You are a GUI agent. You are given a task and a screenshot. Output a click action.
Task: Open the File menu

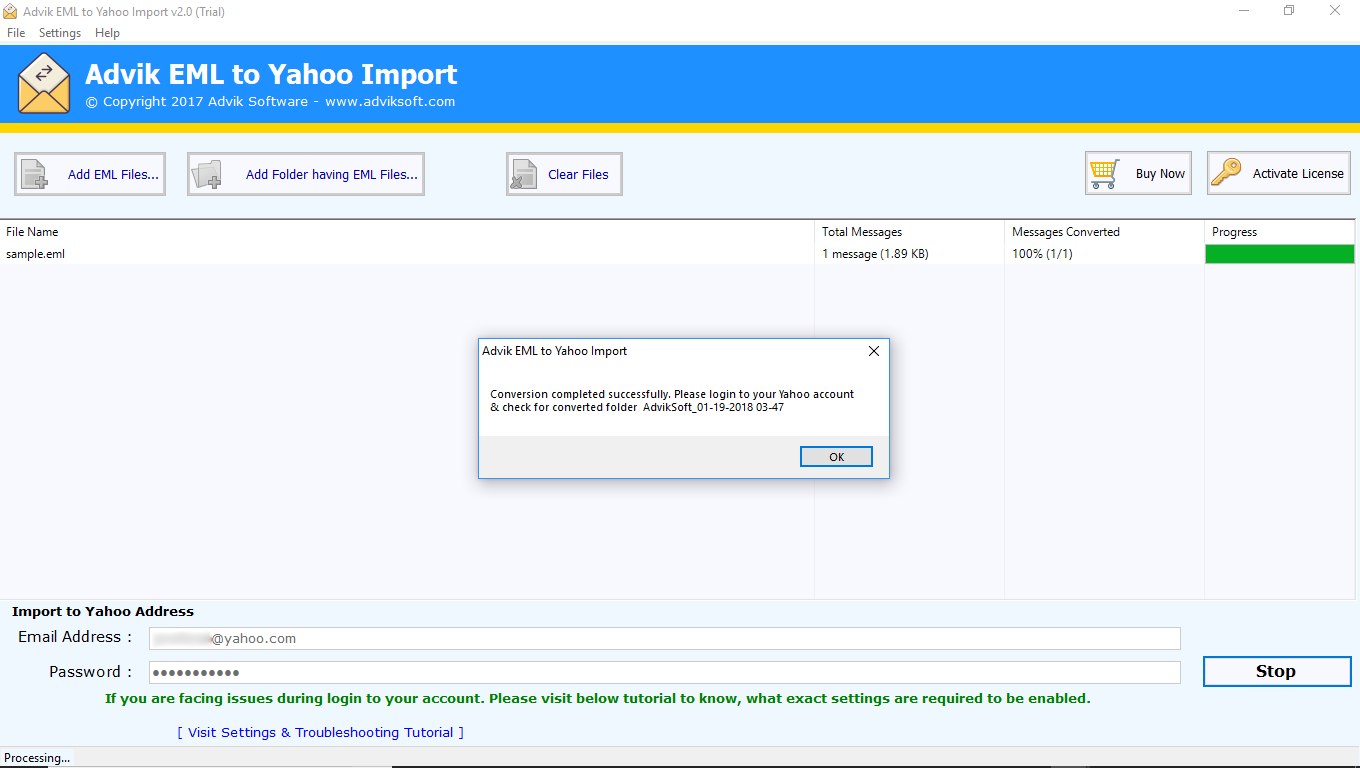(16, 33)
